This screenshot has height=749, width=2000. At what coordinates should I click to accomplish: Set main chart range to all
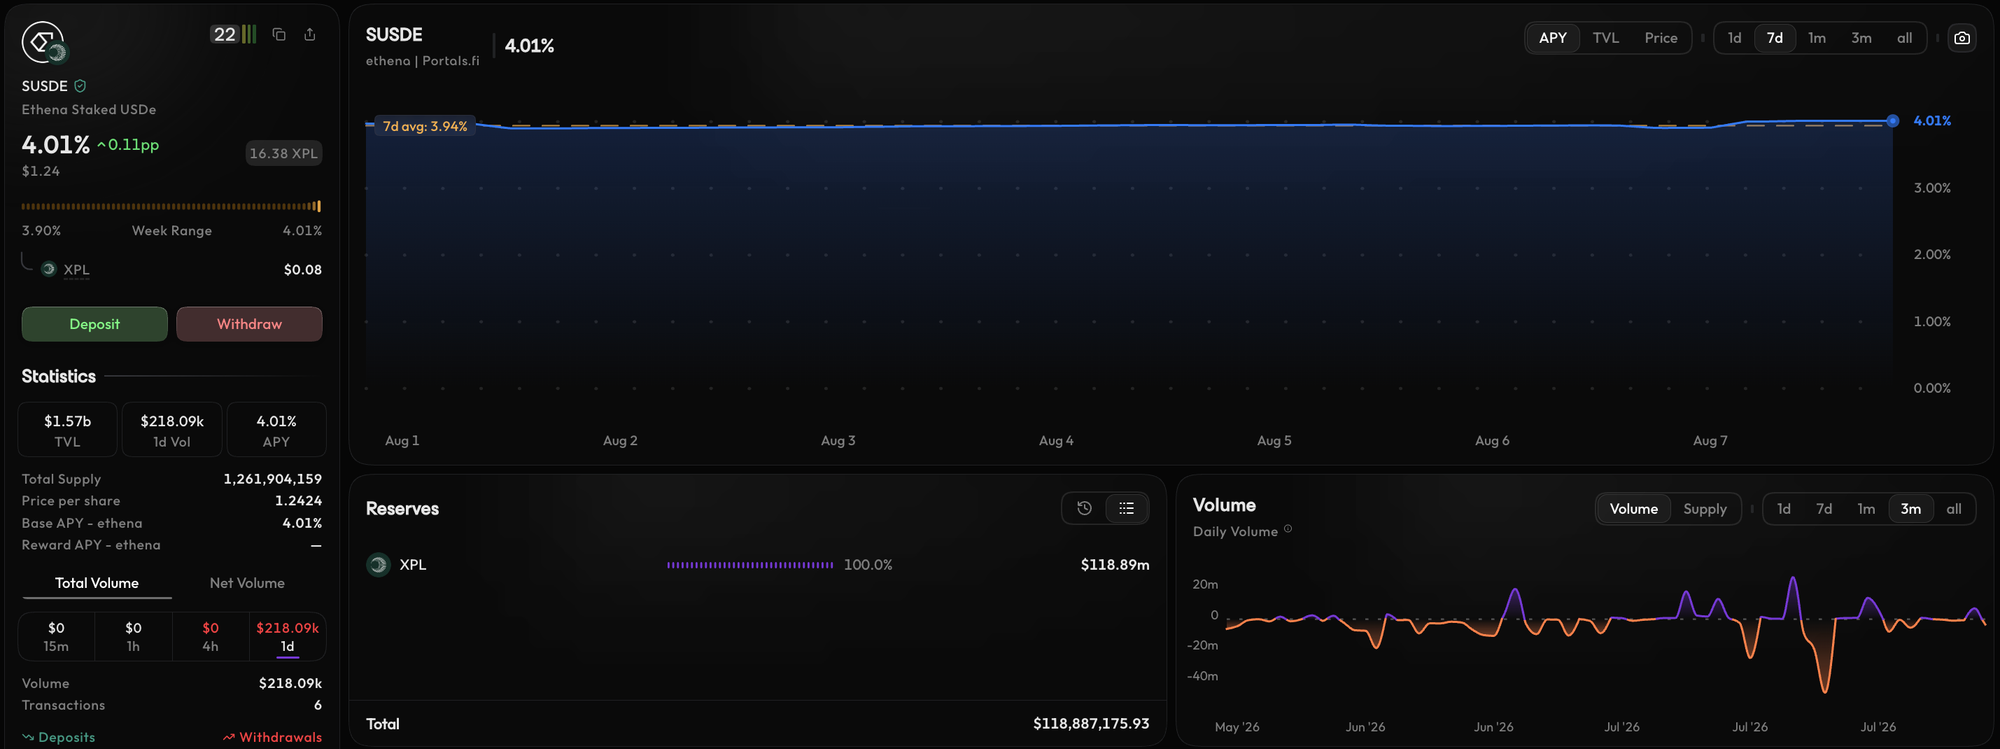click(x=1905, y=38)
